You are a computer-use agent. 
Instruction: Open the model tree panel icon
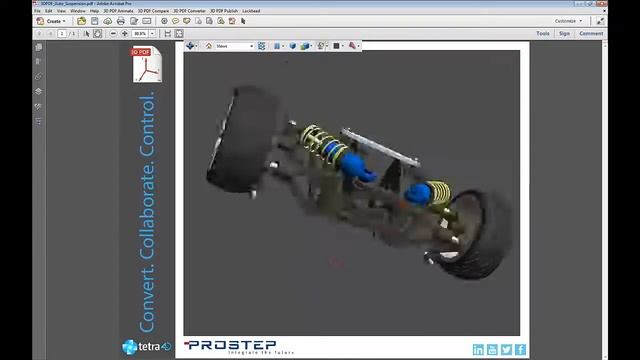click(x=38, y=121)
